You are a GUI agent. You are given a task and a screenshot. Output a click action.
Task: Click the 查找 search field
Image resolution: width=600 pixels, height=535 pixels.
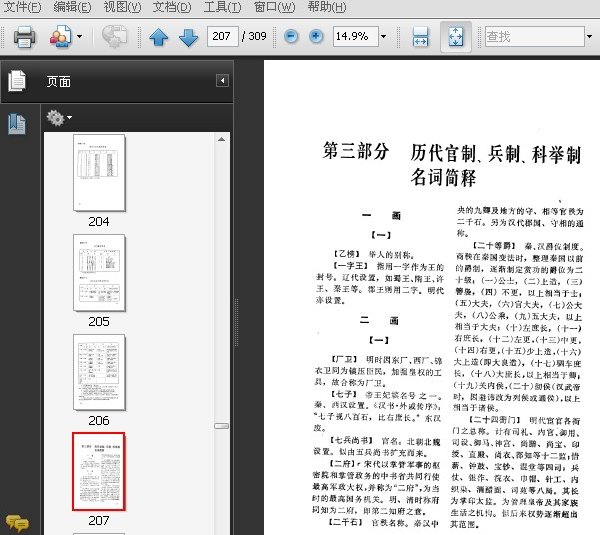click(535, 36)
